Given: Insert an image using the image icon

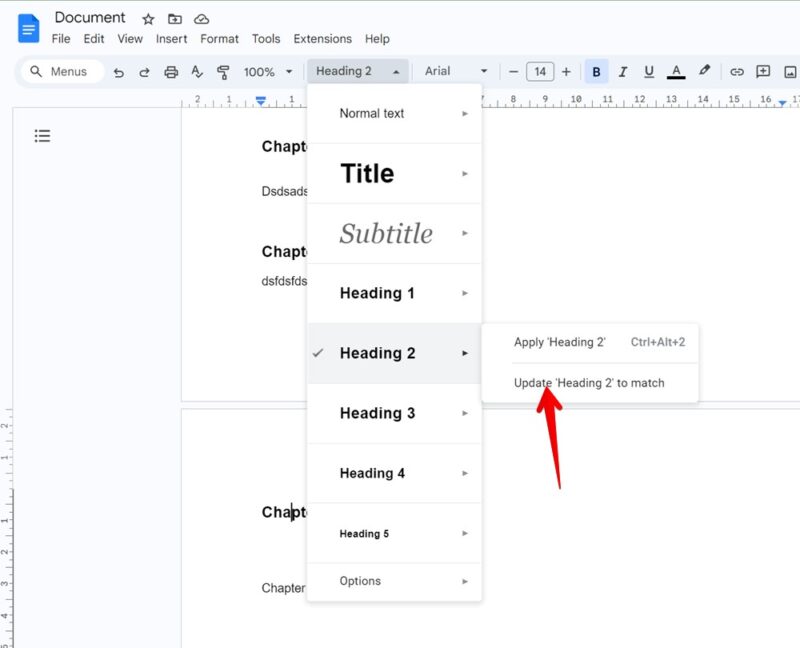Looking at the screenshot, I should tap(790, 71).
